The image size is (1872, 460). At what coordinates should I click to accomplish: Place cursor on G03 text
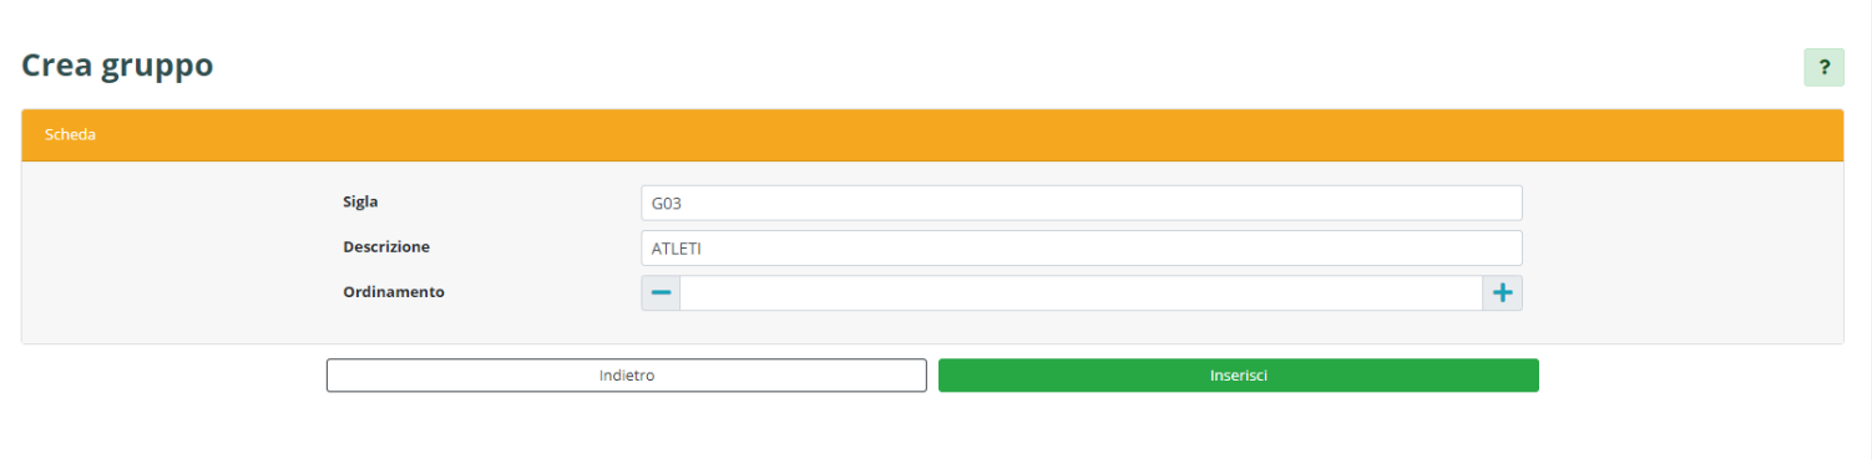point(666,203)
